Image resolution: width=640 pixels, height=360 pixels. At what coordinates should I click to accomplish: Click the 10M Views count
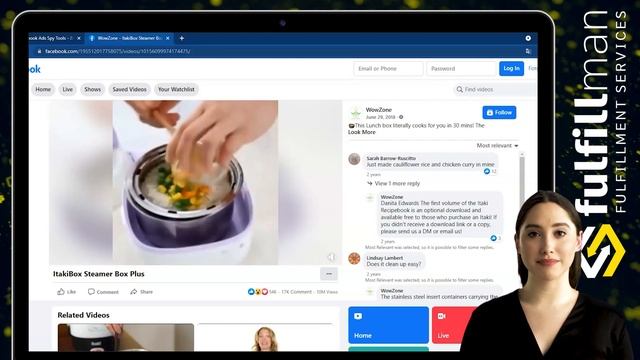coord(327,292)
